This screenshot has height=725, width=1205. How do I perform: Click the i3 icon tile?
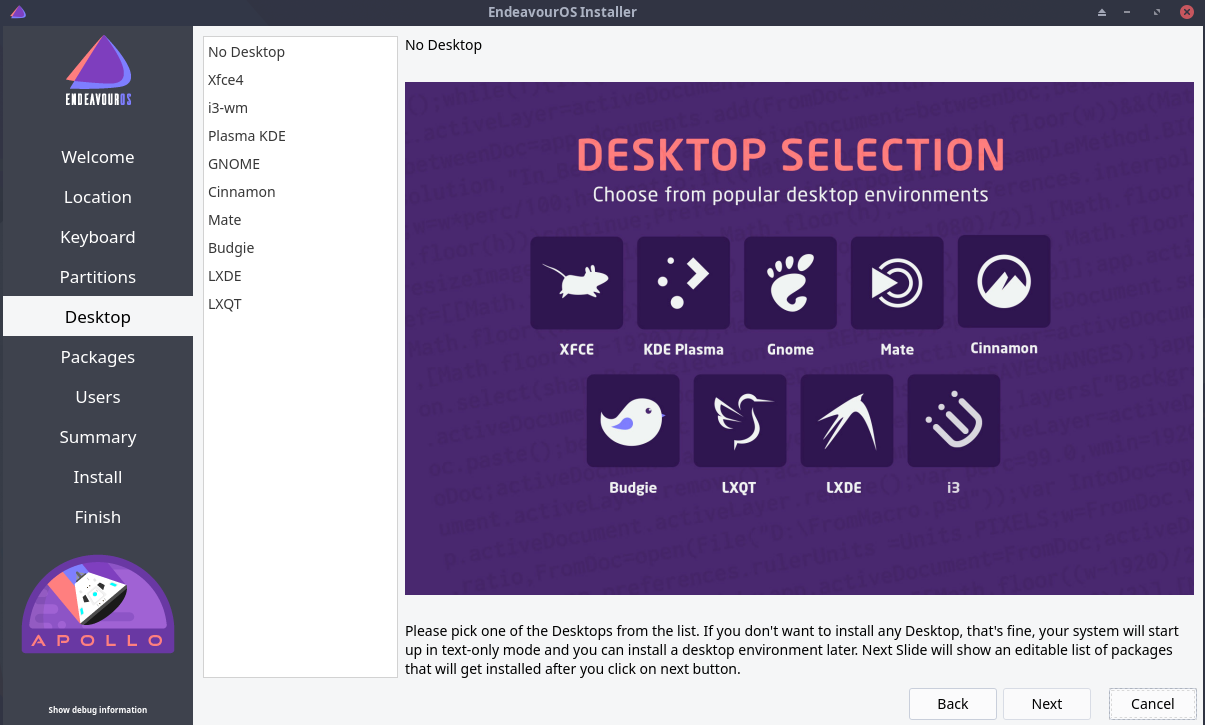(x=953, y=420)
